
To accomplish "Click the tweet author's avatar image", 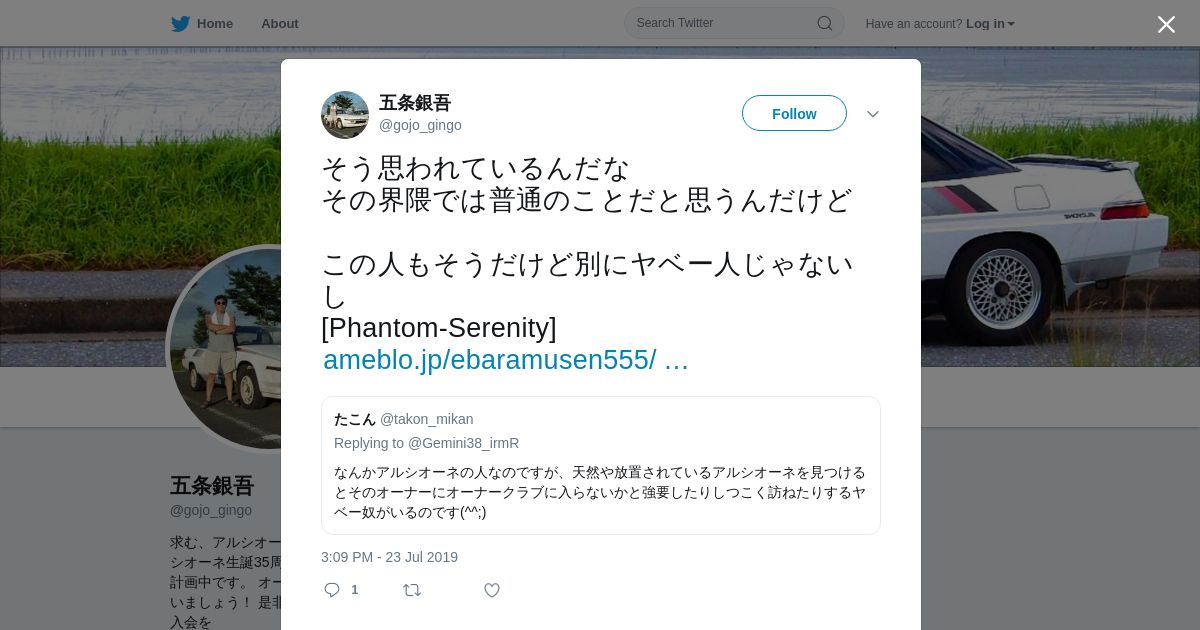I will click(x=345, y=115).
